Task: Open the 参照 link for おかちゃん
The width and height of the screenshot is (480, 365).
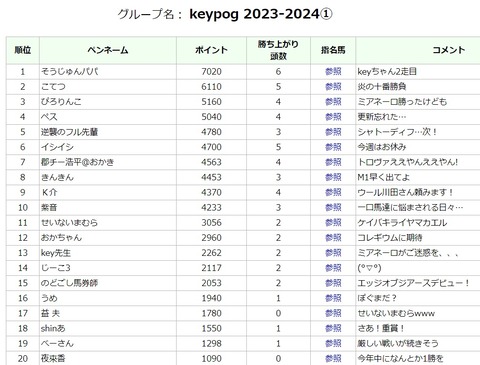Action: (333, 238)
